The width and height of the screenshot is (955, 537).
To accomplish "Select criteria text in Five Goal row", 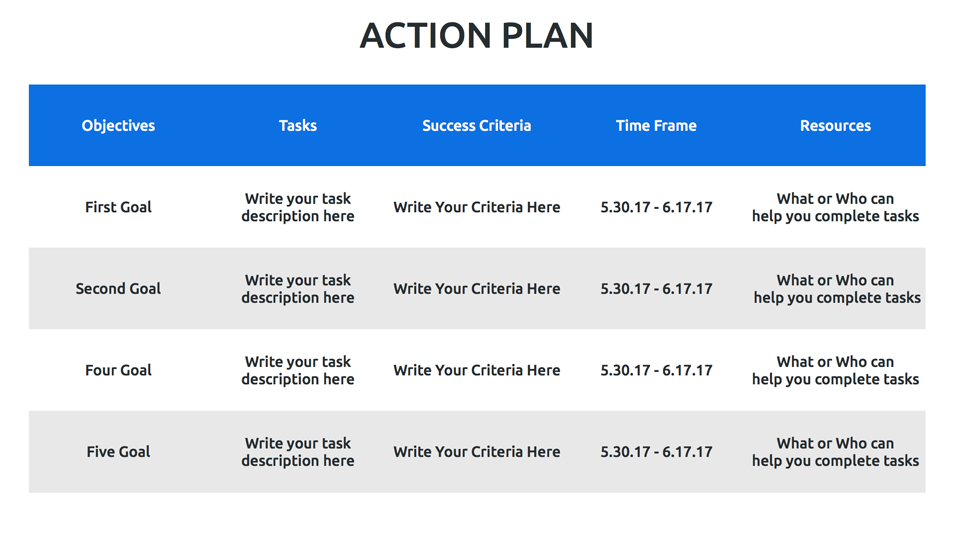I will [476, 452].
